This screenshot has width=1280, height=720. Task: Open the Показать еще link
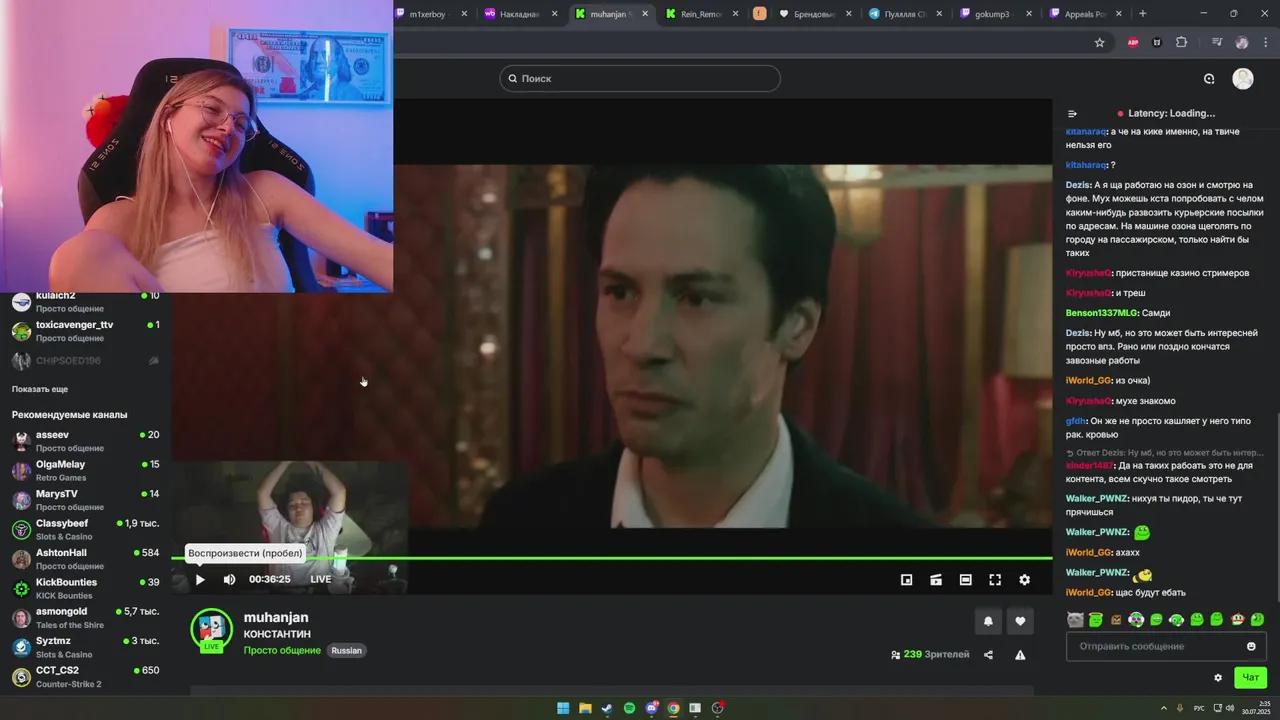[x=40, y=389]
